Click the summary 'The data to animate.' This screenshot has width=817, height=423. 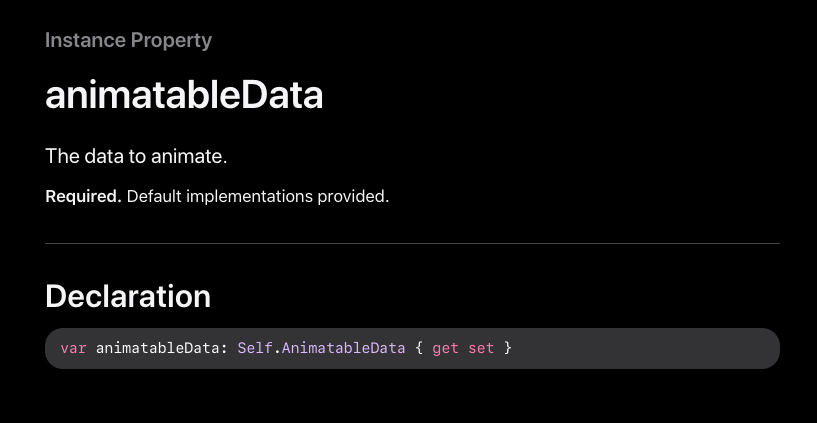136,156
